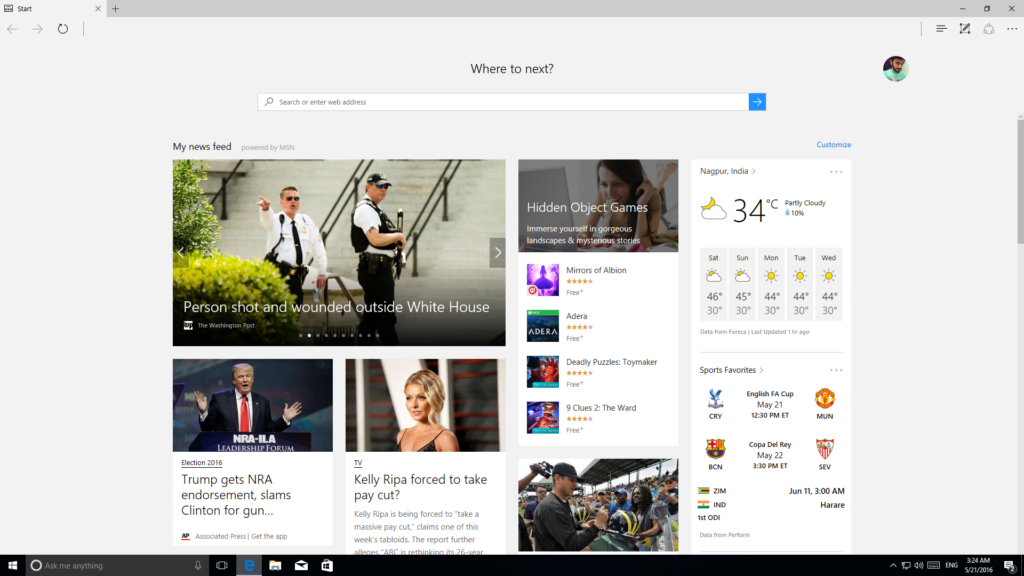Click the page vertical scrollbar thumb

(x=1020, y=180)
